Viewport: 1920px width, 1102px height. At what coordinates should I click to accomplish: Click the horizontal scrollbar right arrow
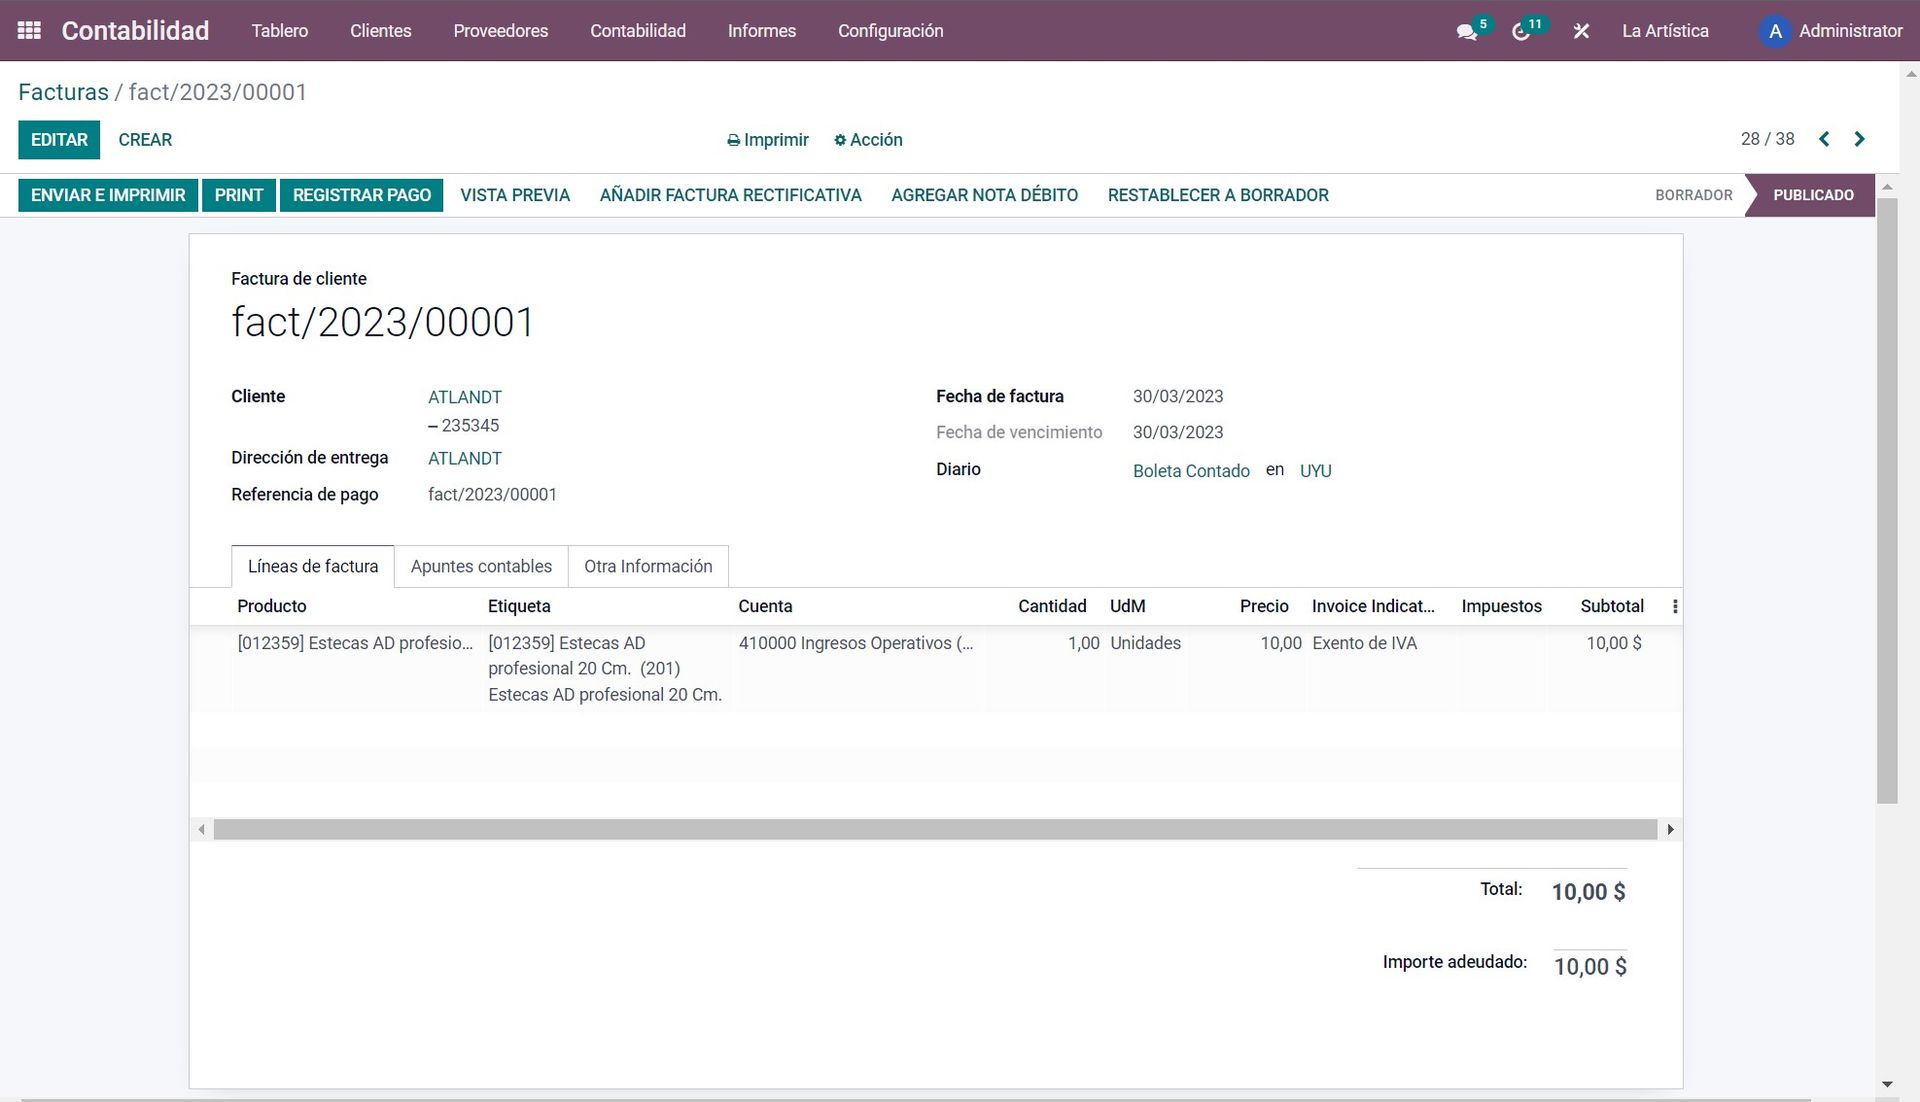tap(1670, 829)
